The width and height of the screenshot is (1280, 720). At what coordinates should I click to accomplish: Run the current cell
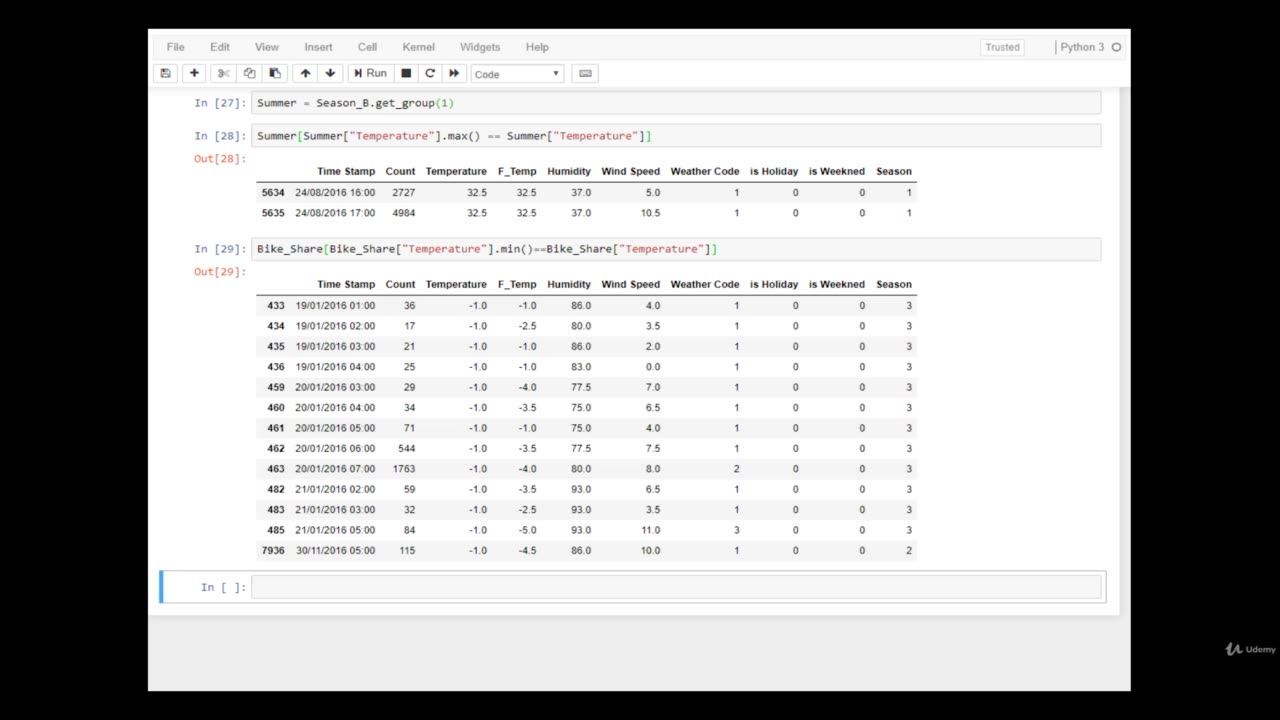click(x=369, y=73)
